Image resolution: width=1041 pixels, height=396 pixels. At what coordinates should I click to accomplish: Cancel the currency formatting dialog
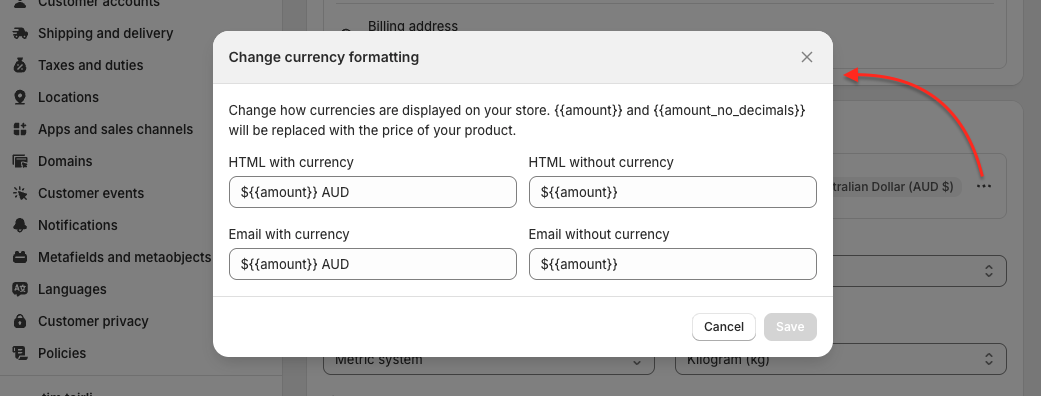tap(724, 327)
